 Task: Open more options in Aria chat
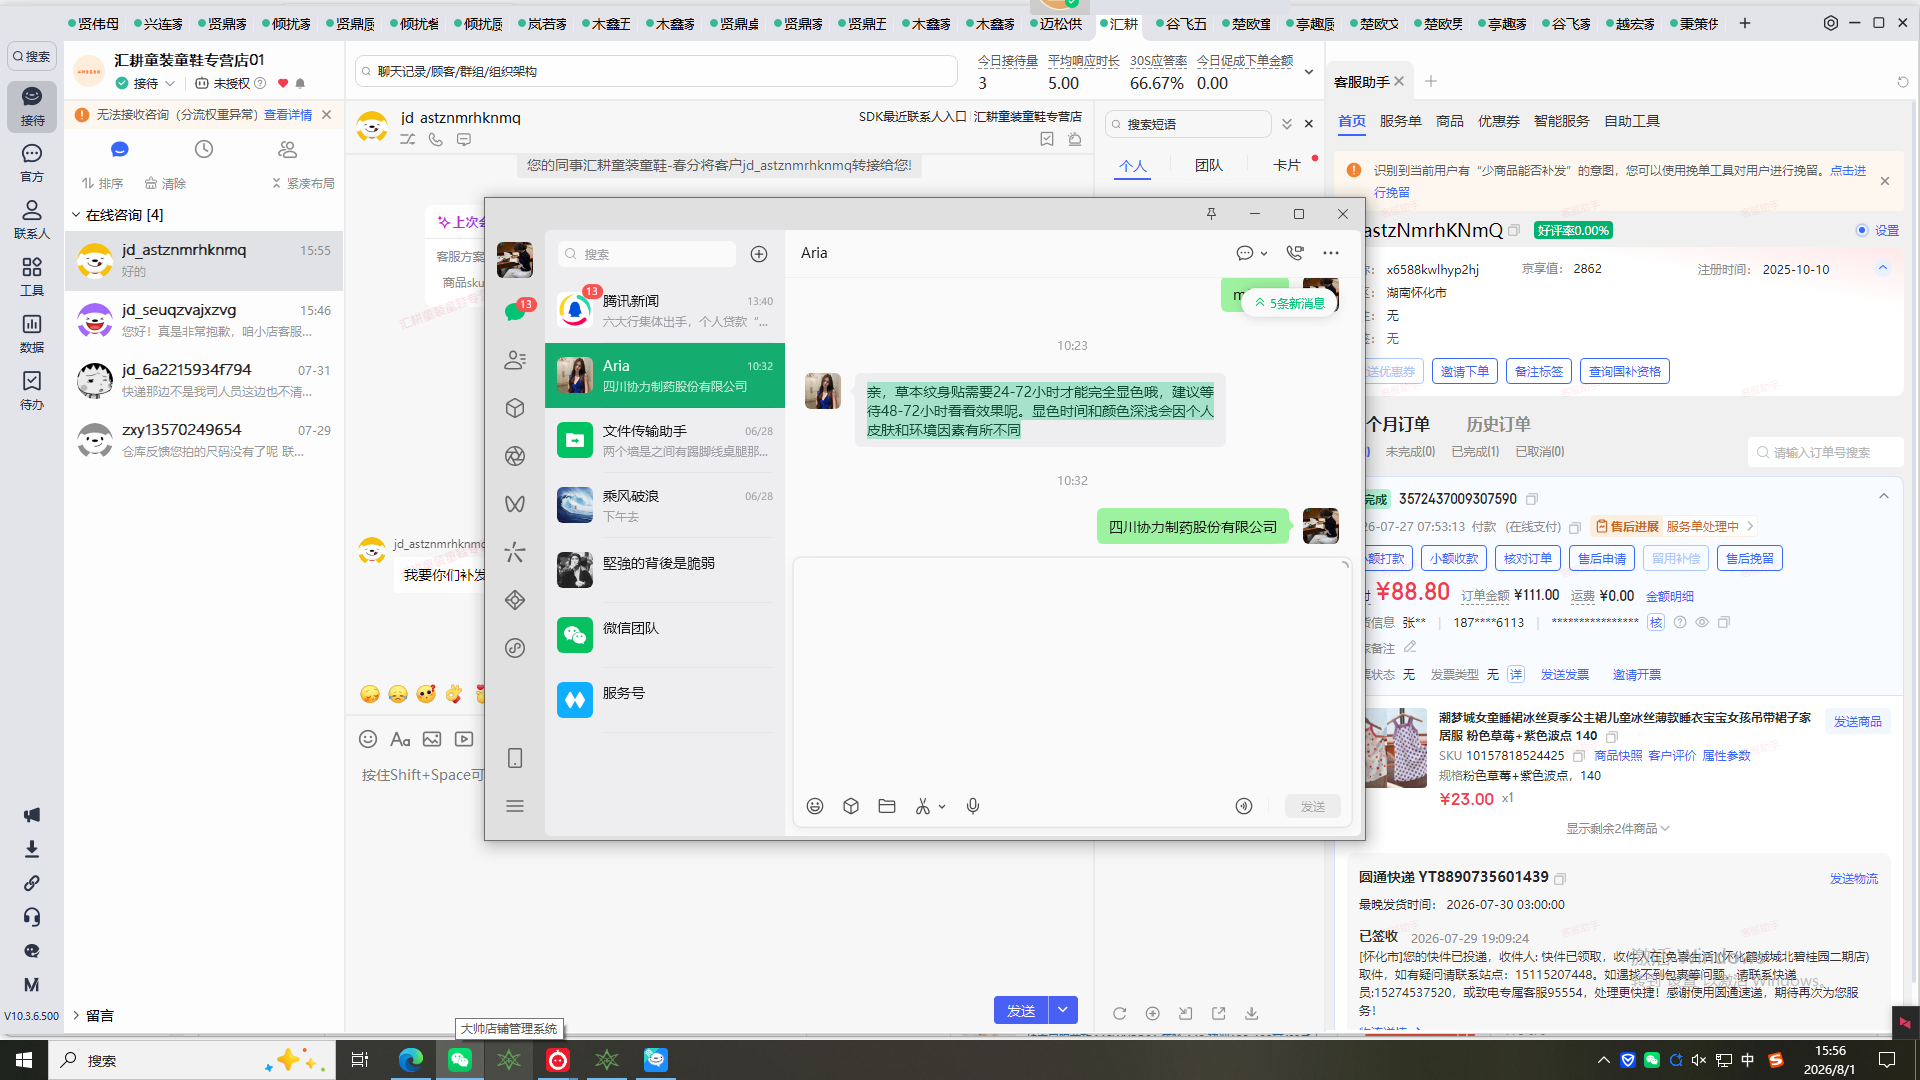[x=1331, y=253]
